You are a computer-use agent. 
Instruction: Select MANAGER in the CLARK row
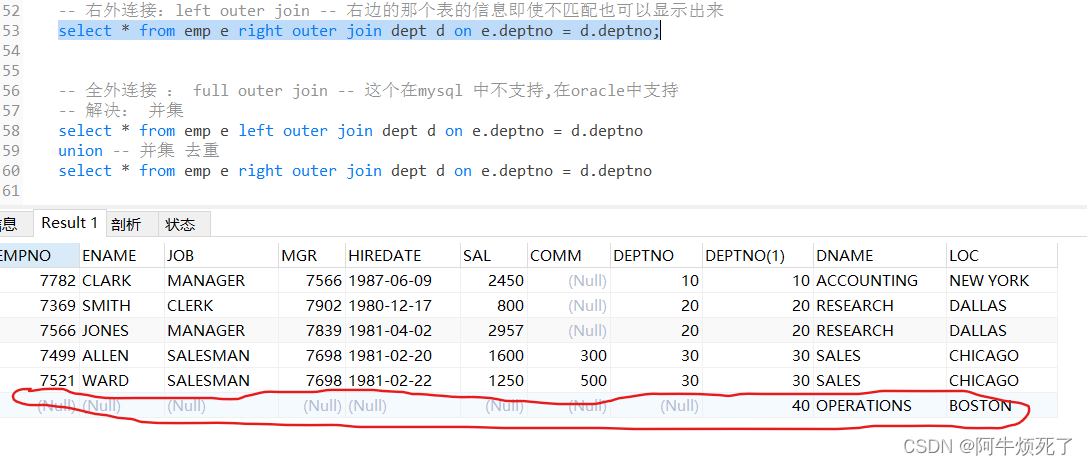220,280
